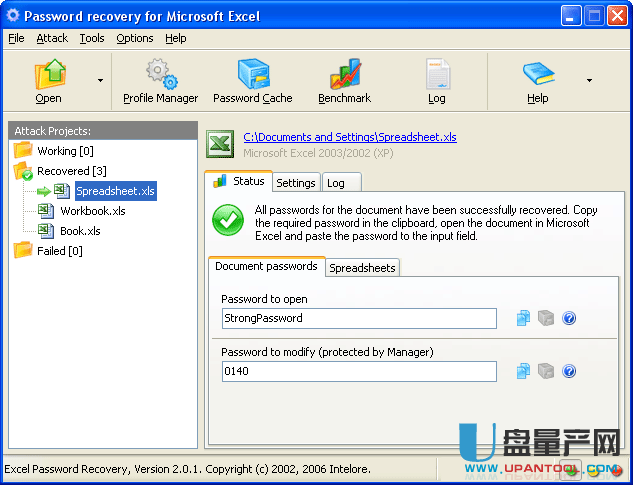Select Book.xls in Attack Projects
This screenshot has width=633, height=485.
[x=80, y=231]
